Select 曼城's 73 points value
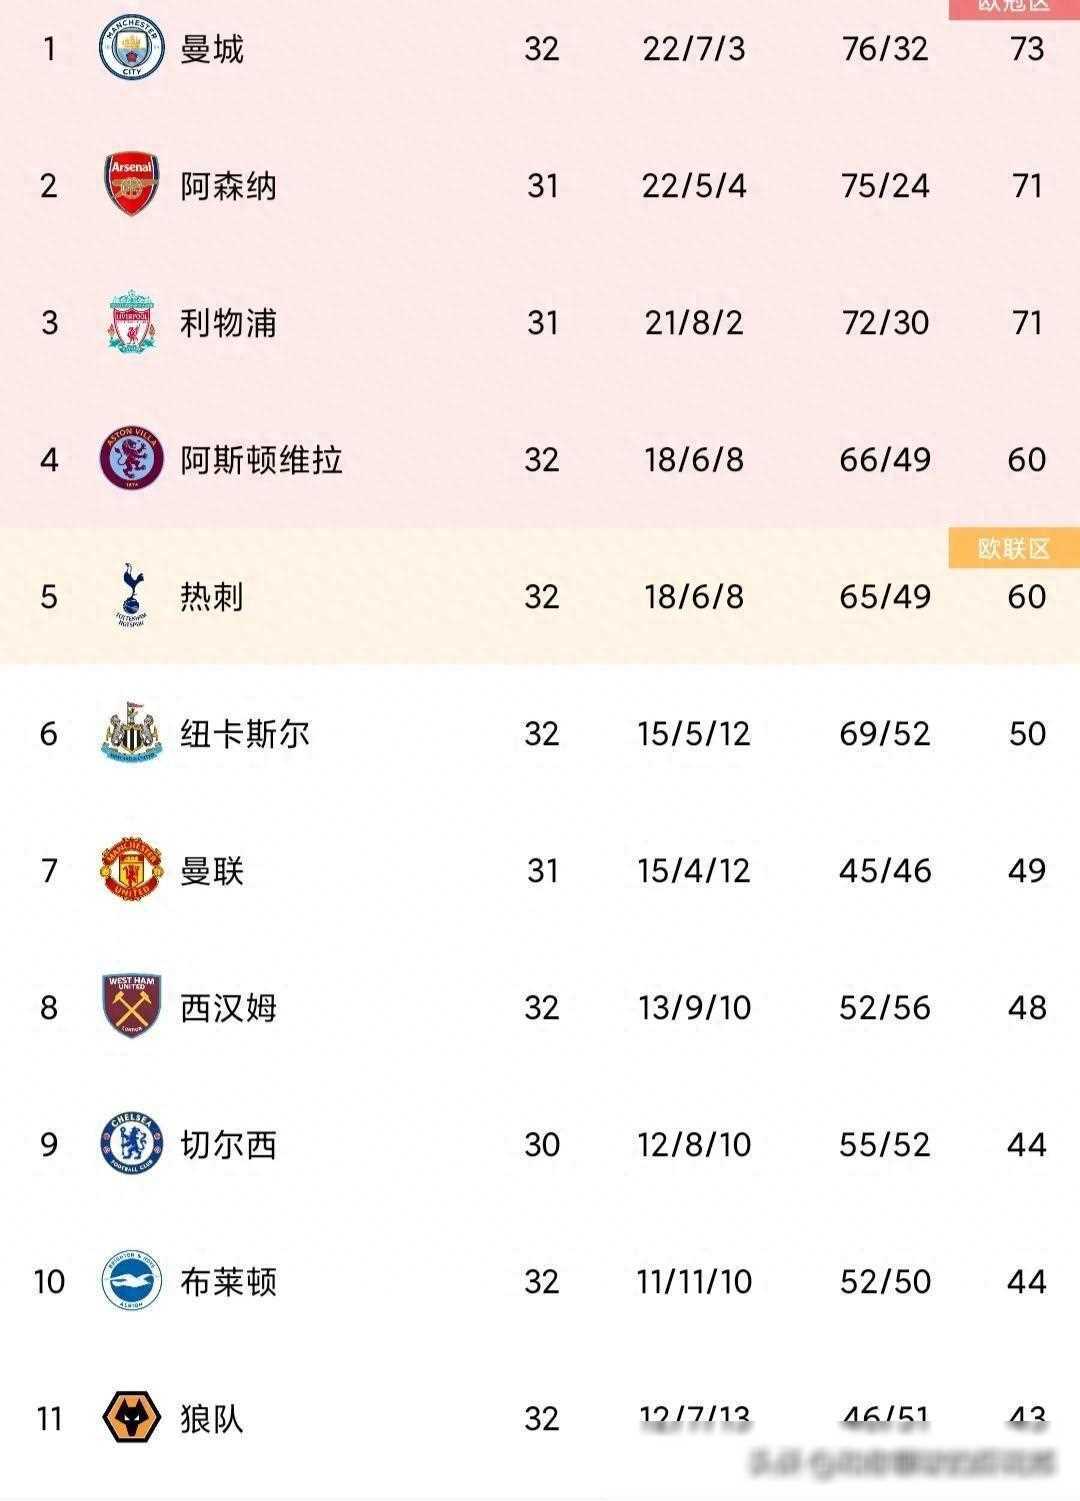The image size is (1080, 1501). pos(1027,49)
